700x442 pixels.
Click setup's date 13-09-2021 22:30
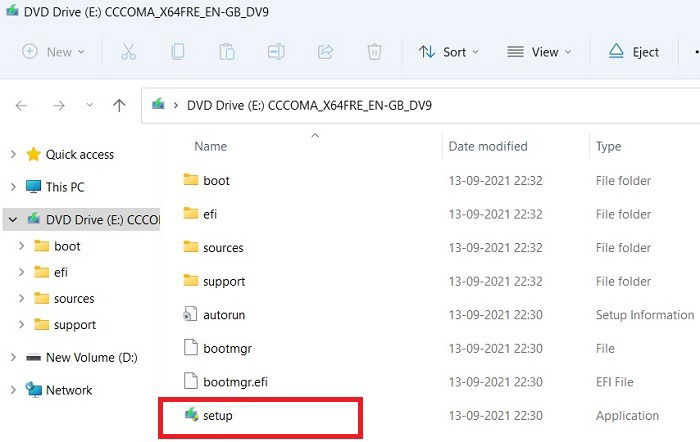[x=496, y=416]
